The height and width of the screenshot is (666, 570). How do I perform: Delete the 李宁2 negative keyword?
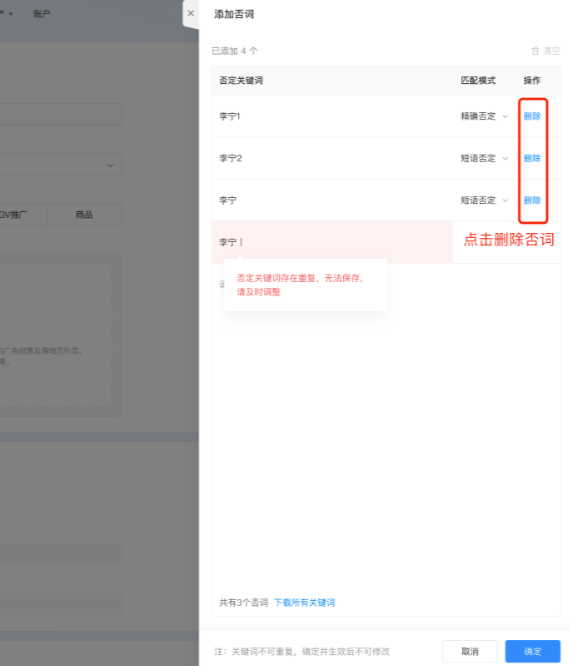(x=532, y=158)
